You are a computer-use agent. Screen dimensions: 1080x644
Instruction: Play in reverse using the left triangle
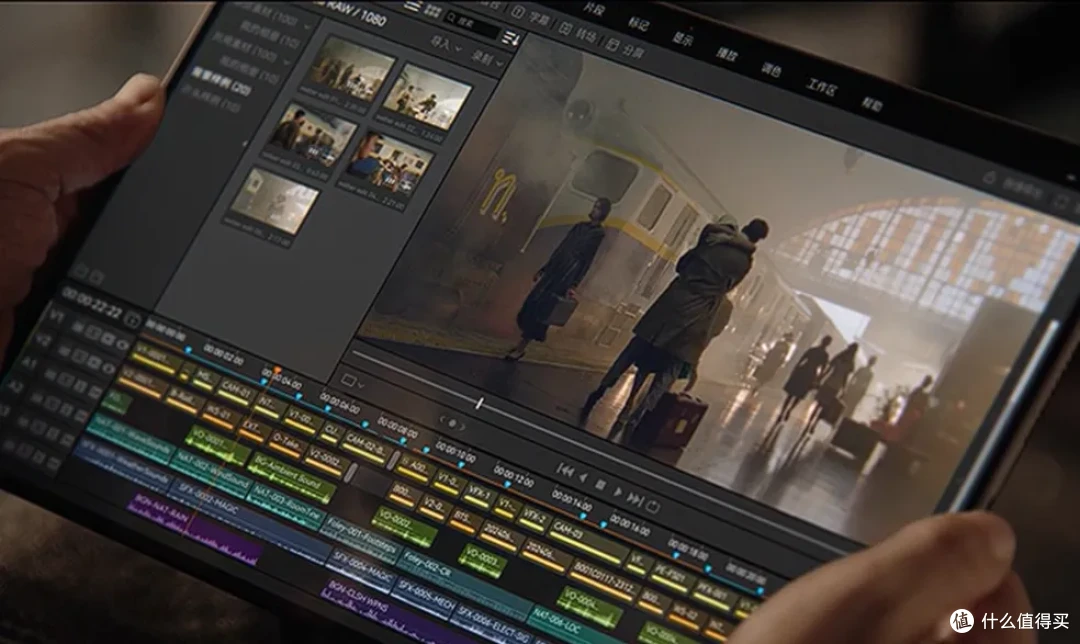pos(583,477)
